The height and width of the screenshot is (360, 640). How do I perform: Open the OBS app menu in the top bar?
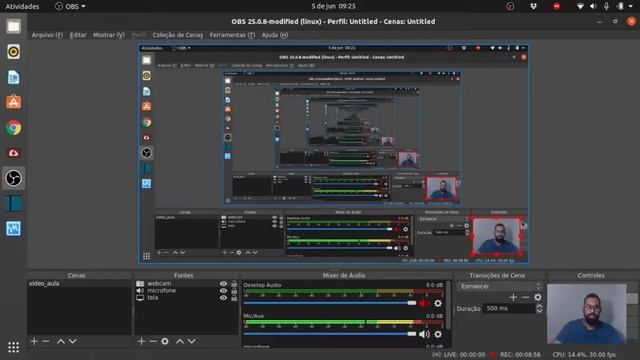click(70, 6)
